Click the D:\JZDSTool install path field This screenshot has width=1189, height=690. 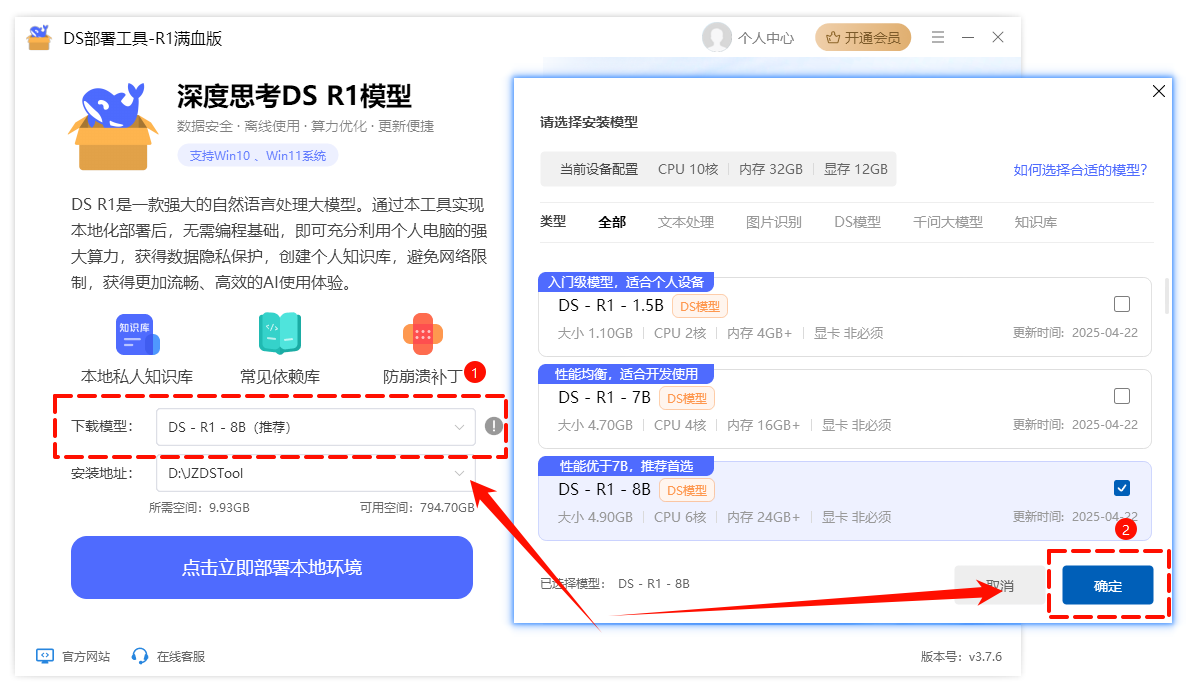(x=315, y=473)
